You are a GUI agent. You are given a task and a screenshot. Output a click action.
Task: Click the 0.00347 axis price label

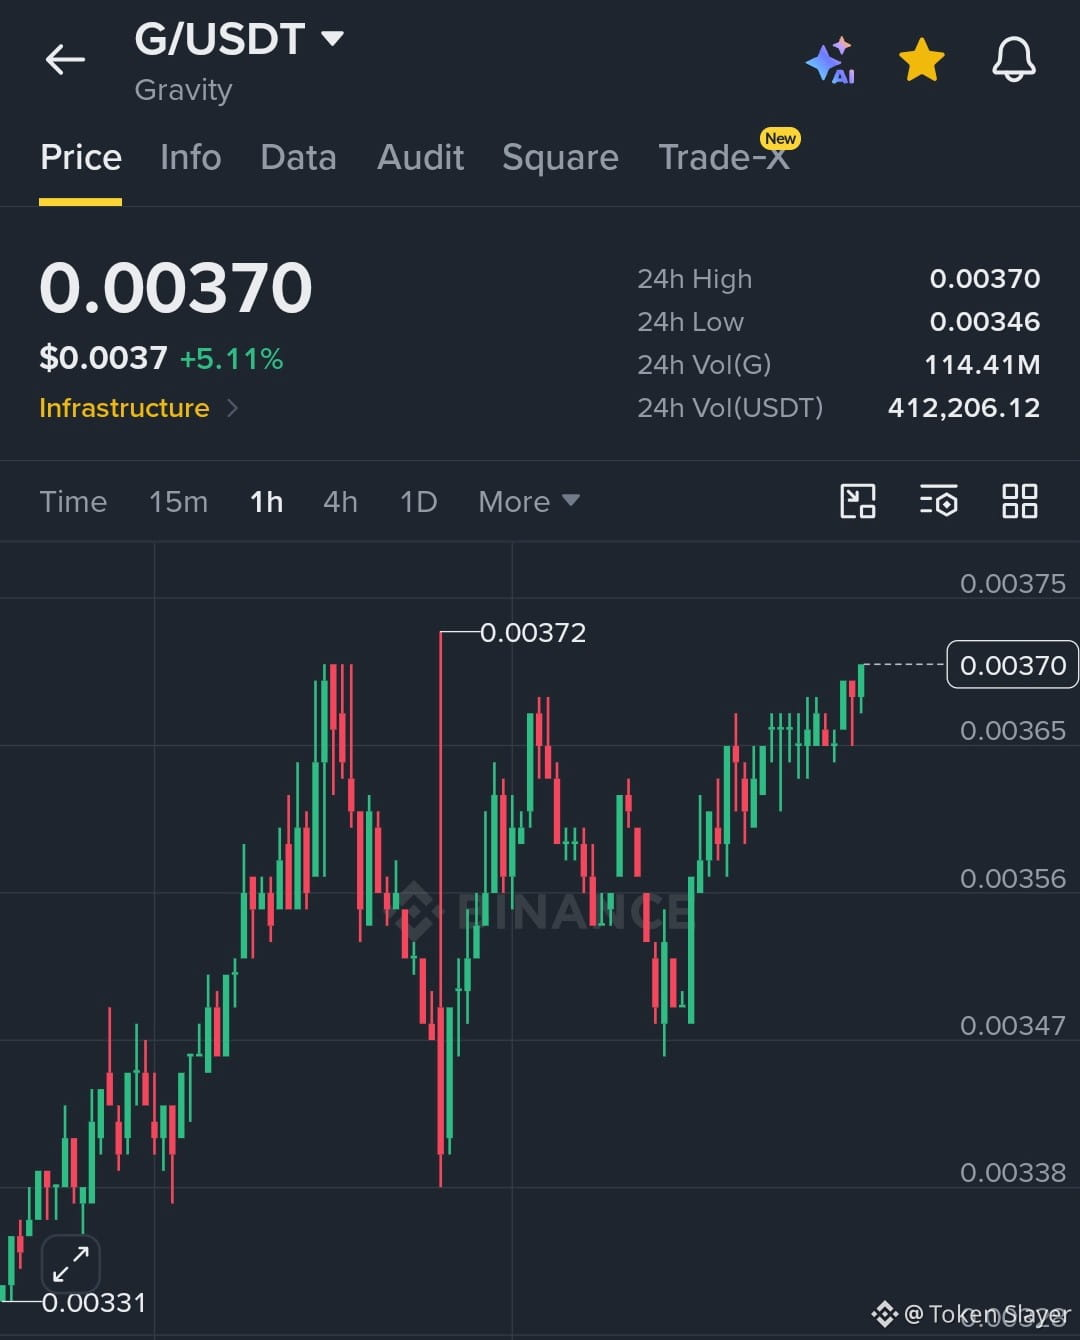point(1013,1025)
